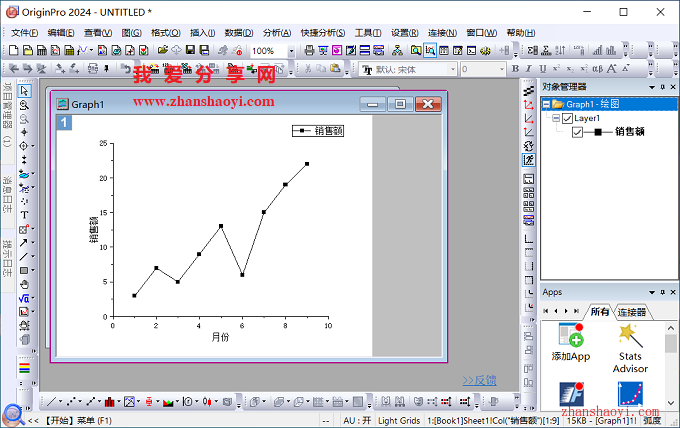The width and height of the screenshot is (680, 428).
Task: Click the 销售额 legend in the graph
Action: point(318,131)
